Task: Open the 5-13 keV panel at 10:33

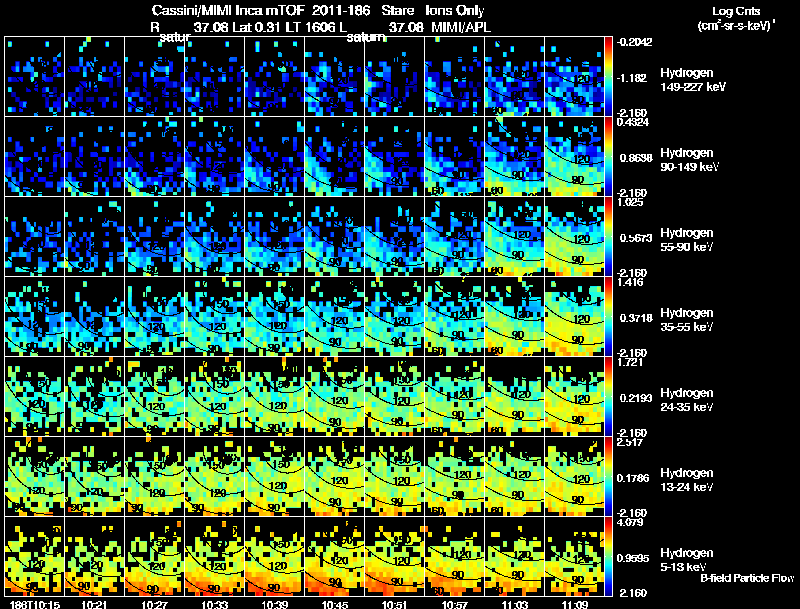Action: click(x=215, y=556)
